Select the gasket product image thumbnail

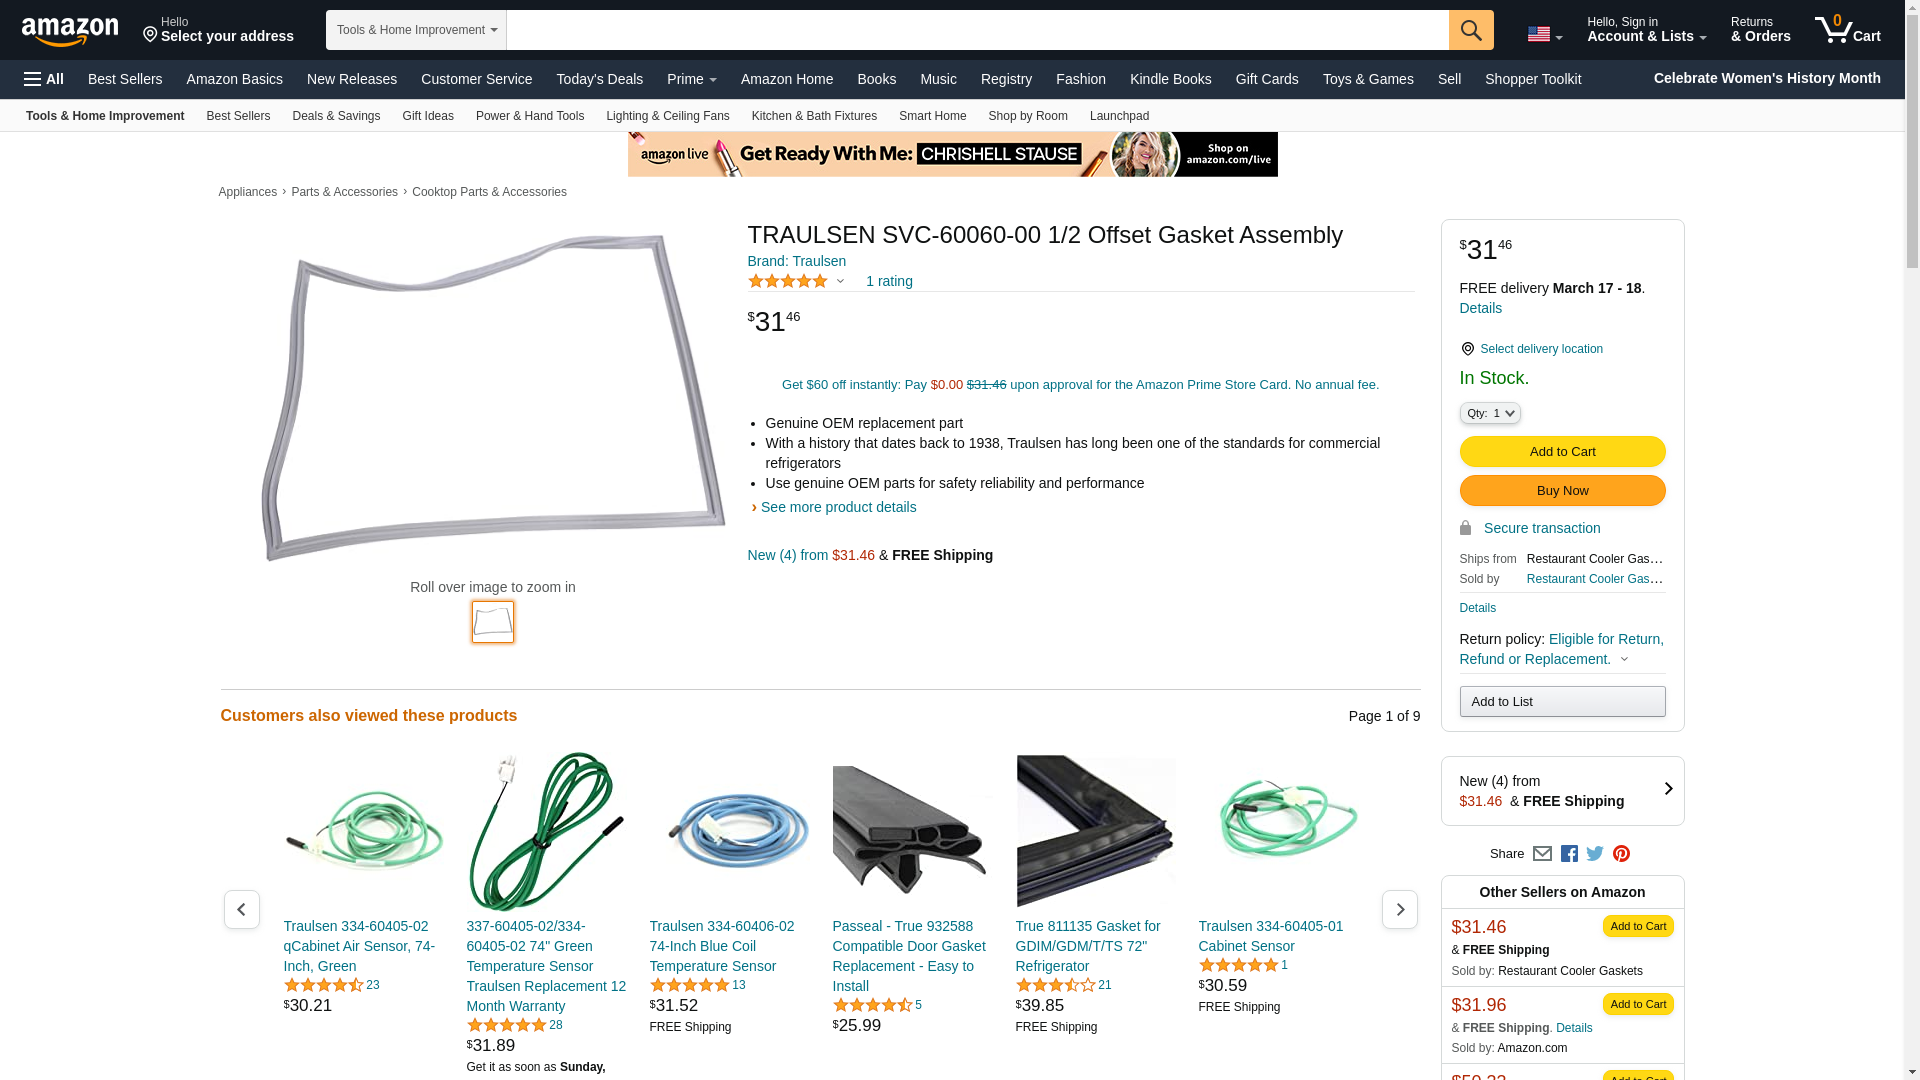tap(493, 622)
